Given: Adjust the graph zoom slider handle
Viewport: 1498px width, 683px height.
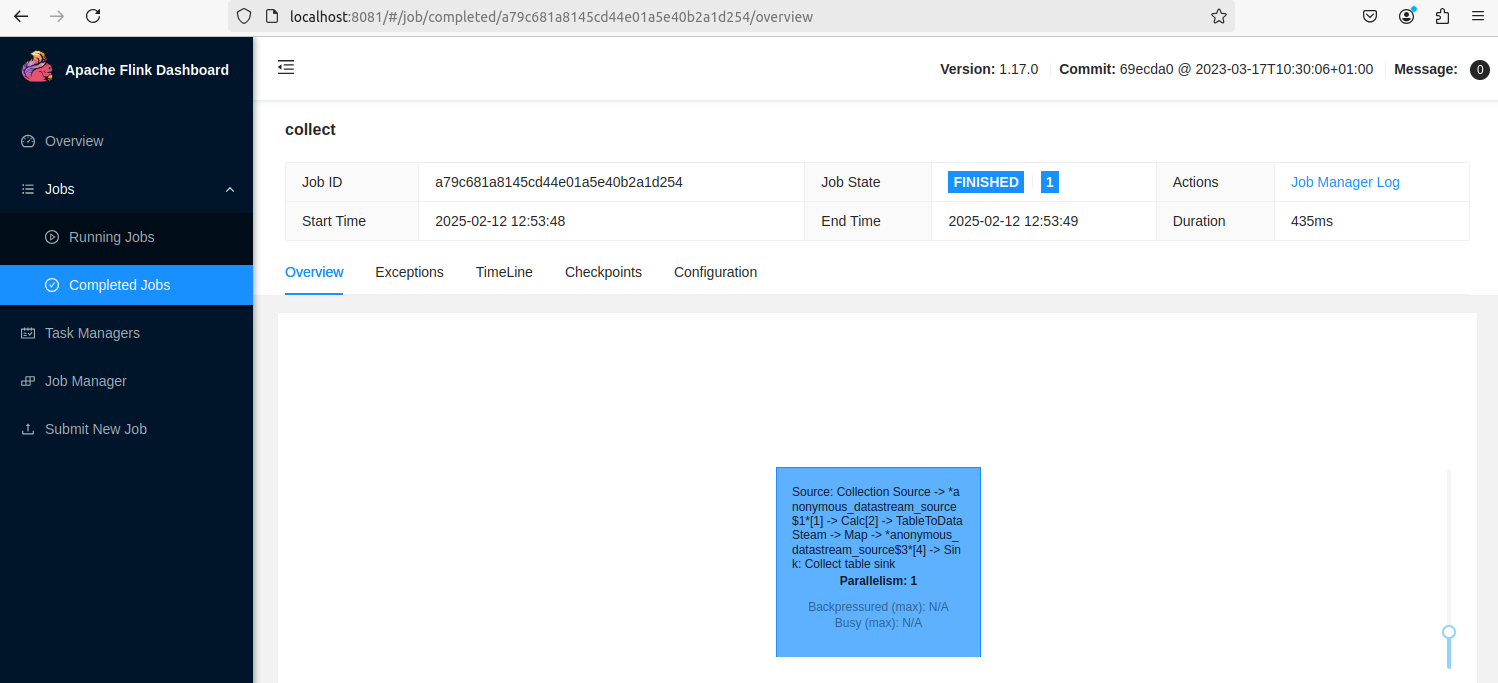Looking at the screenshot, I should 1448,632.
